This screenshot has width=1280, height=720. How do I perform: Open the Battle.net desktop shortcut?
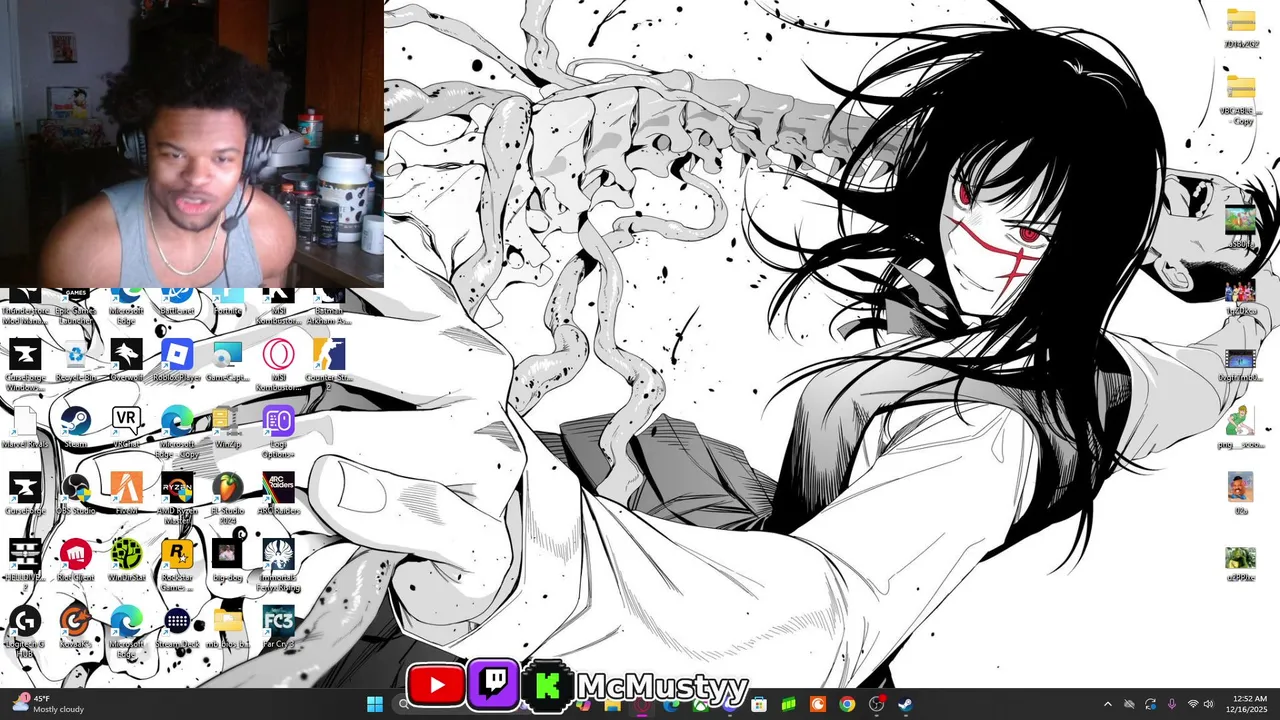(177, 301)
